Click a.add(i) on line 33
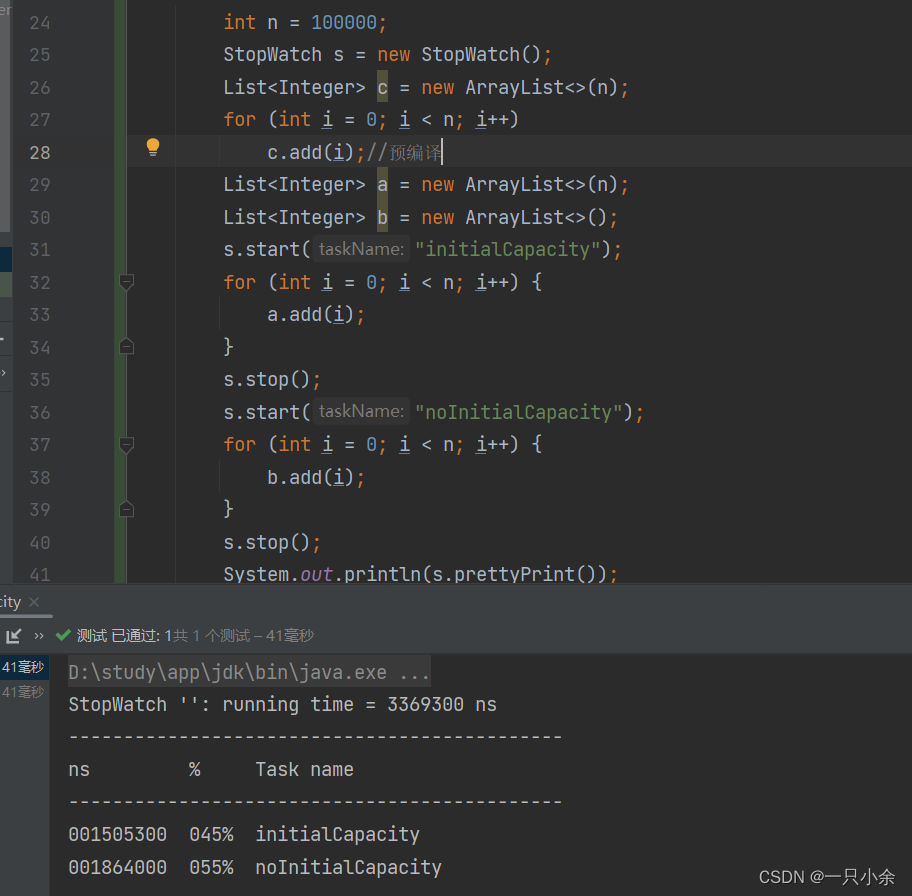 coord(310,315)
